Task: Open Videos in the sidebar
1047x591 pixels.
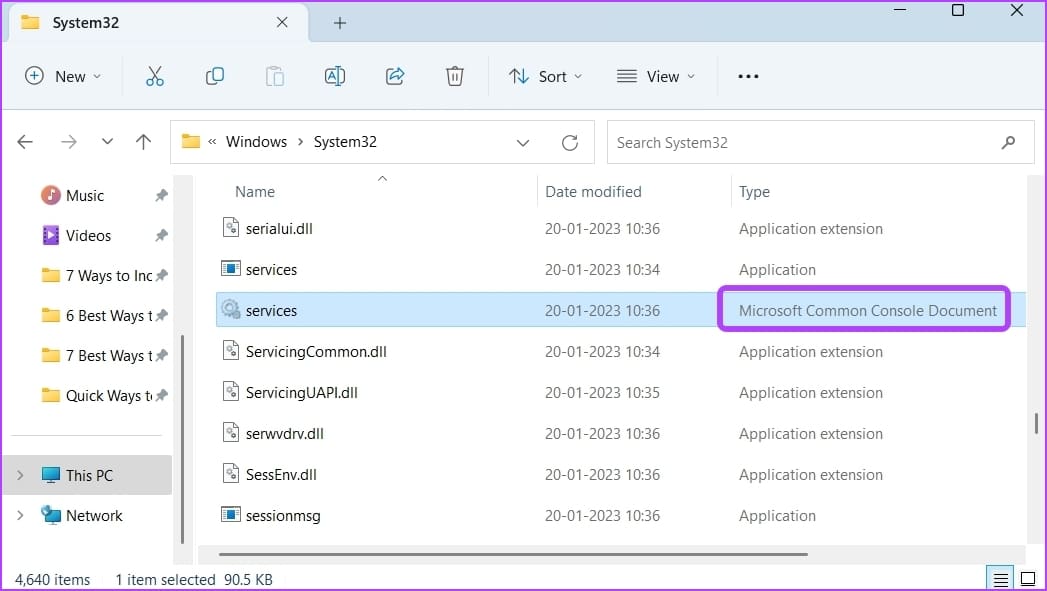Action: tap(88, 236)
